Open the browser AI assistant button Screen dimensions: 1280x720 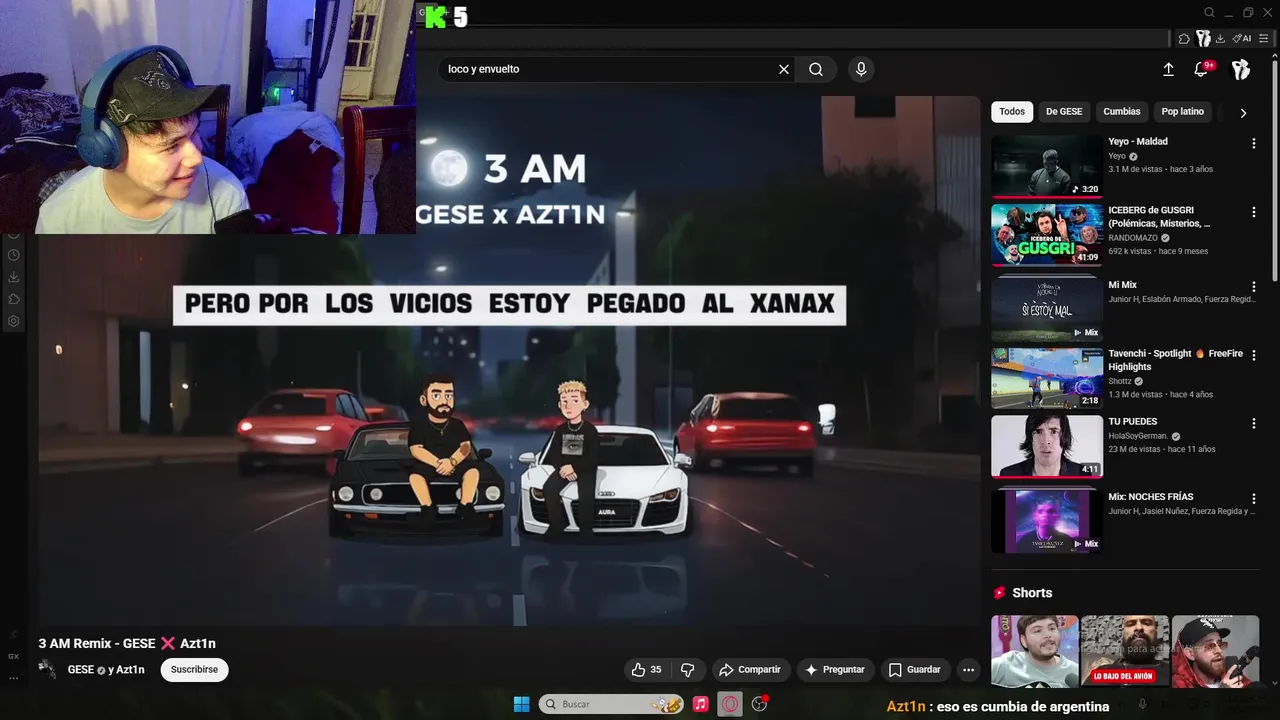pyautogui.click(x=1242, y=39)
